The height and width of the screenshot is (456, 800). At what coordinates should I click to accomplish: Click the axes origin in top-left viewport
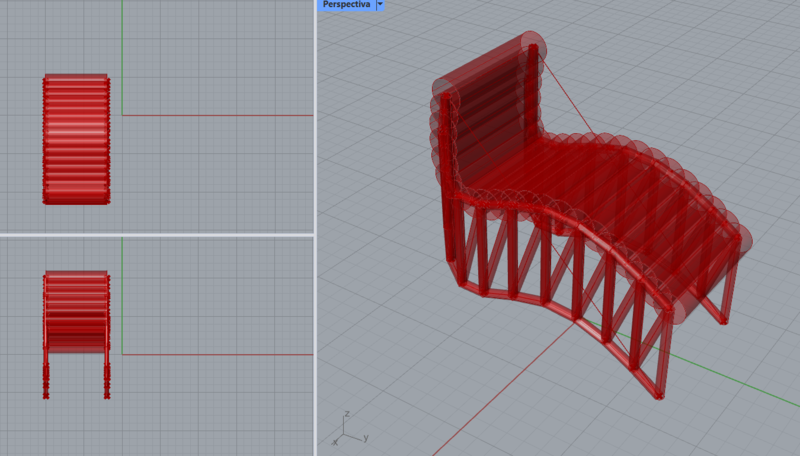[122, 115]
